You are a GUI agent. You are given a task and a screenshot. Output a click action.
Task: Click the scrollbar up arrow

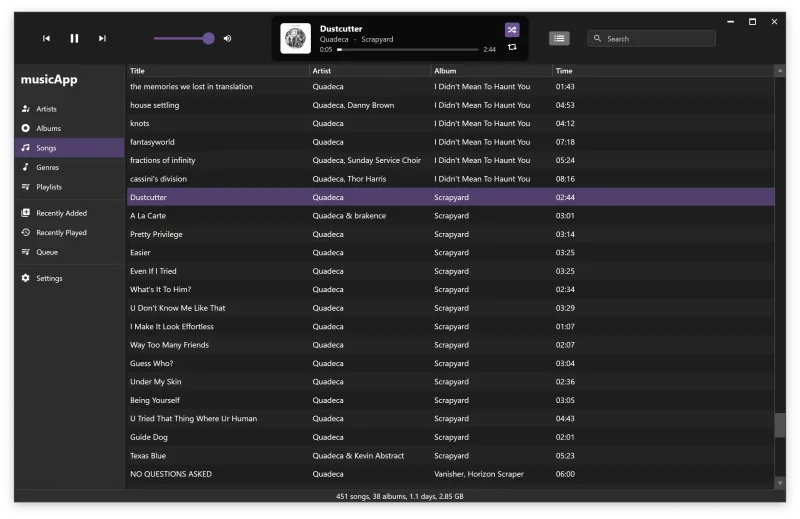[780, 71]
